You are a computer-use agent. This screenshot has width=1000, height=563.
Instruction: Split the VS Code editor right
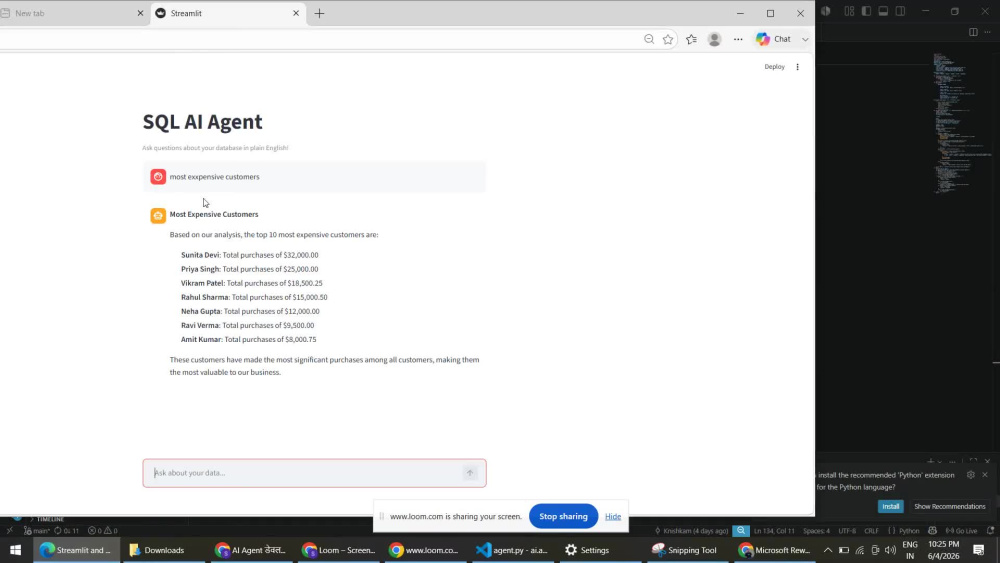[973, 32]
